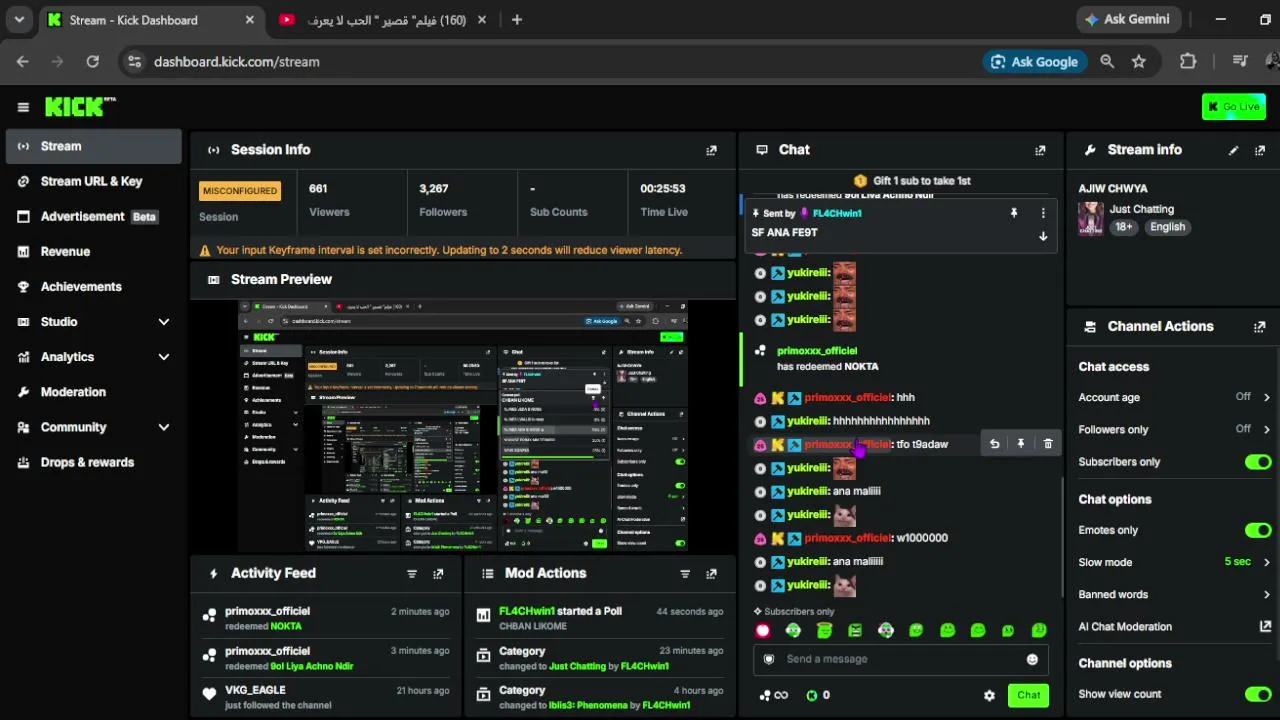Open AI Chat Moderation external link
The width and height of the screenshot is (1280, 720).
1265,626
